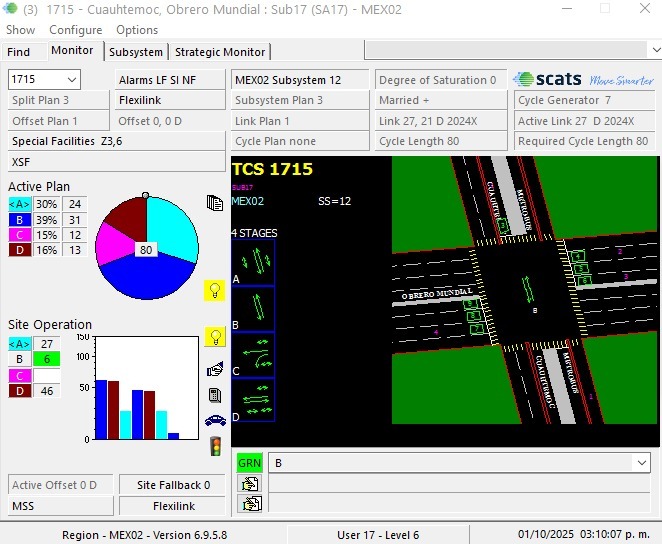
Task: Select the stage B diagram thumbnail
Action: (x=253, y=309)
